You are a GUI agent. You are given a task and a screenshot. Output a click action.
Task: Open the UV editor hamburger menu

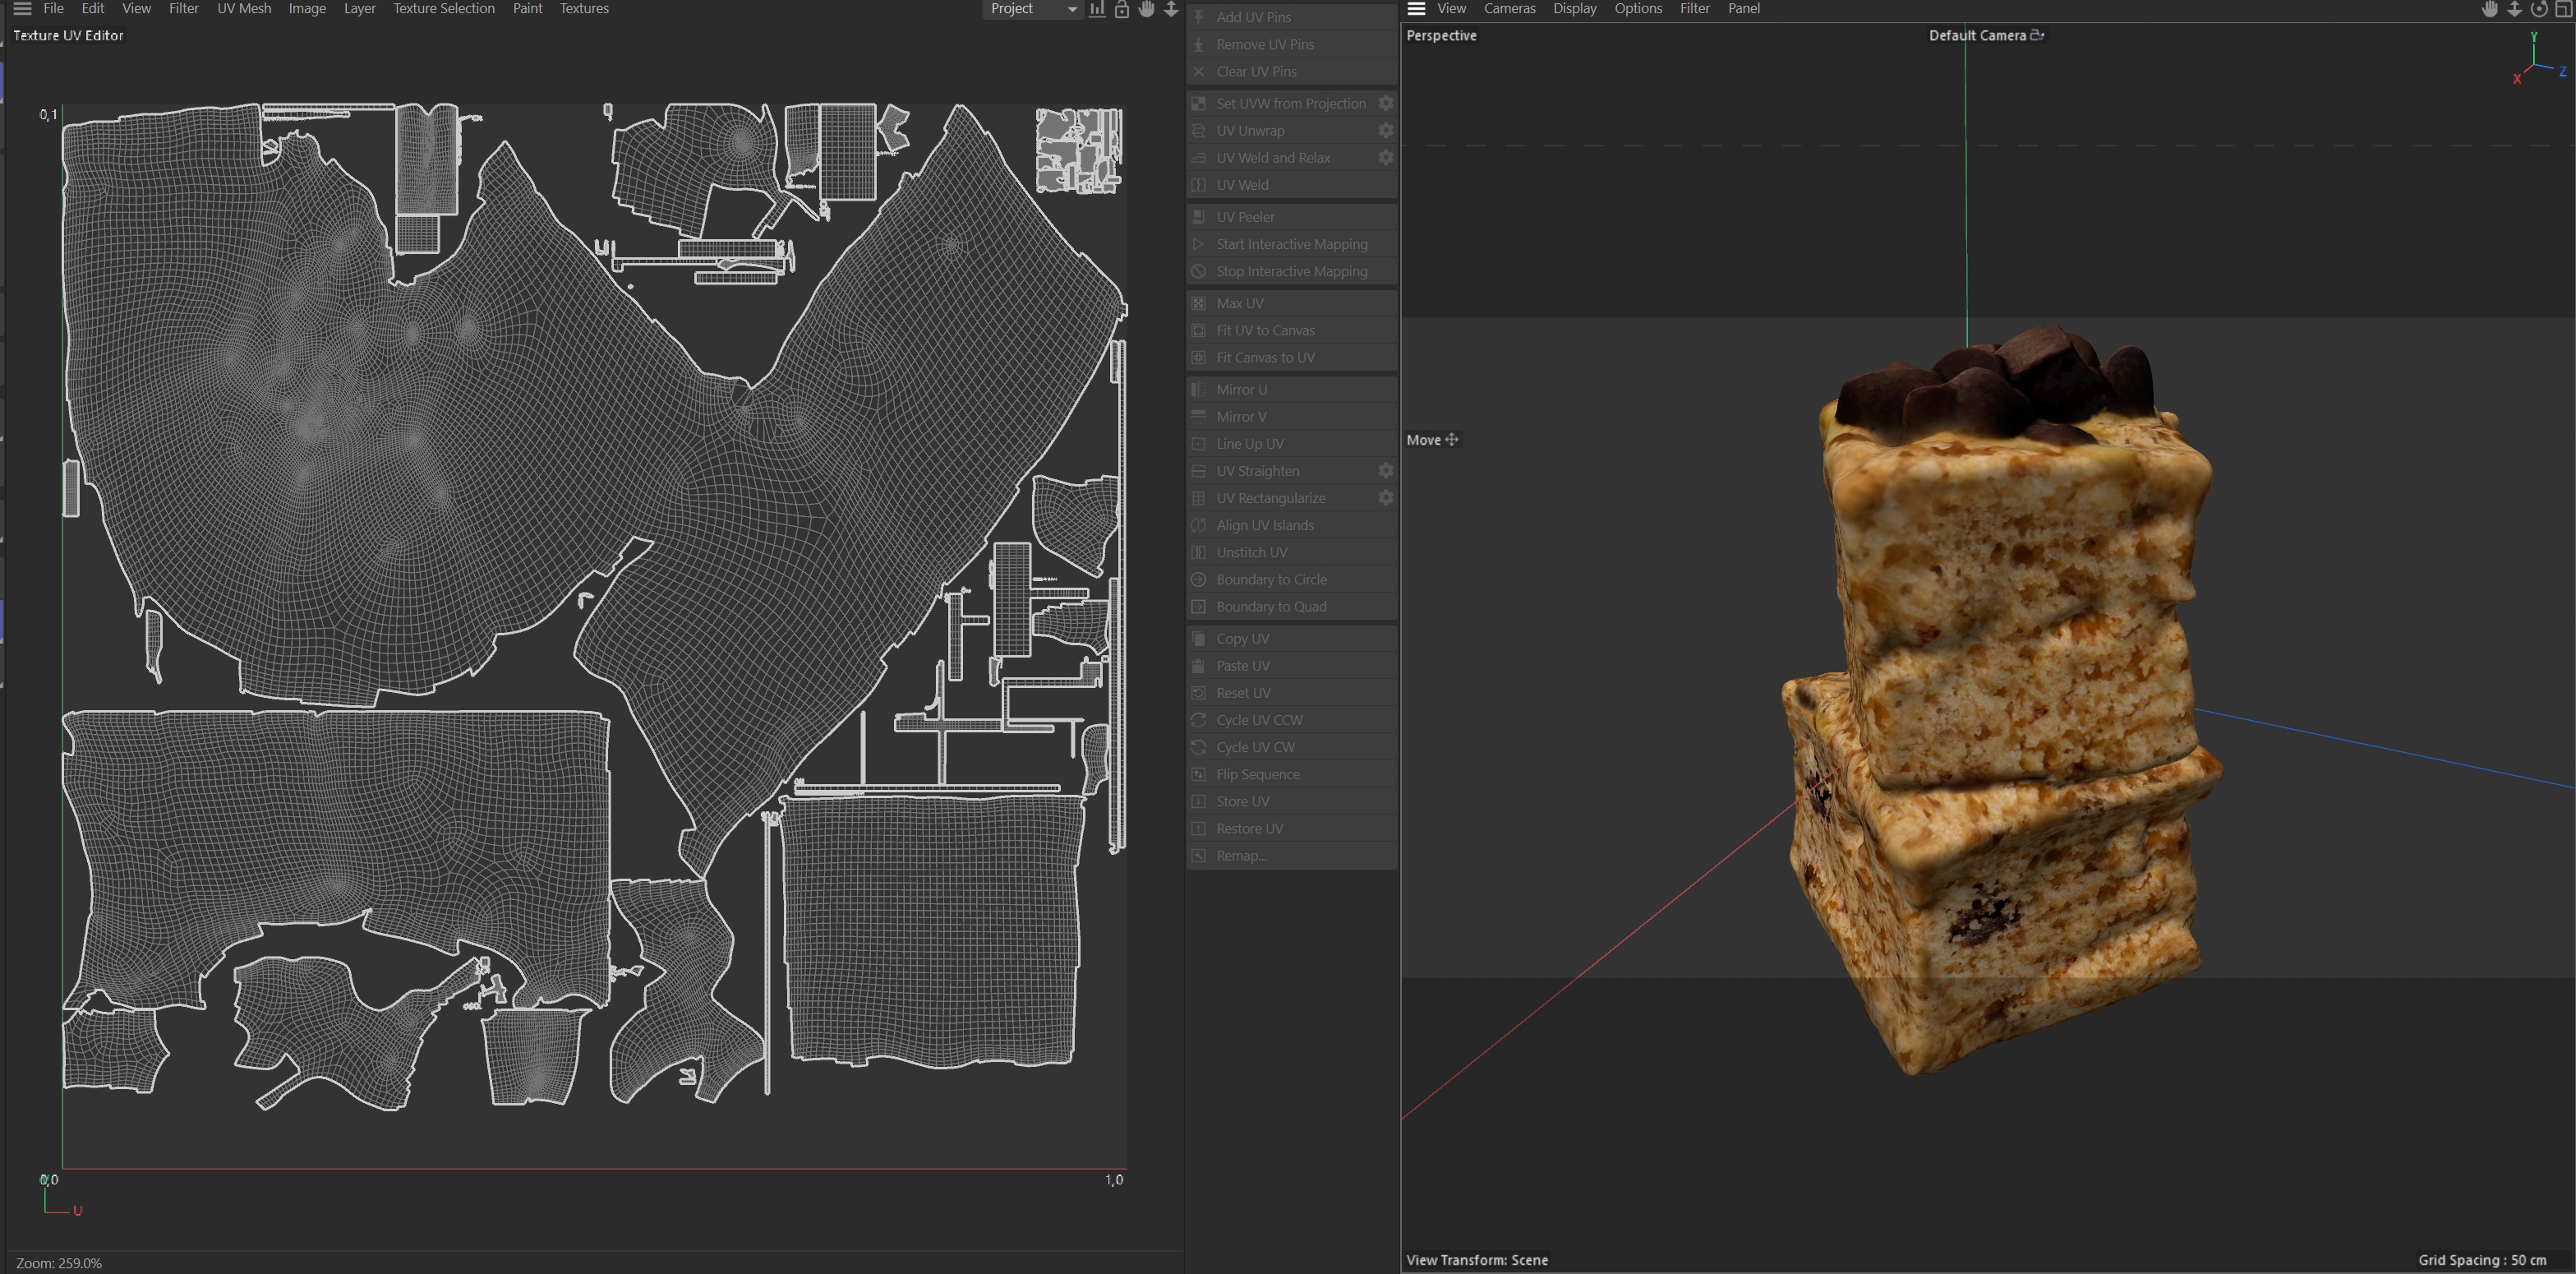click(x=22, y=9)
